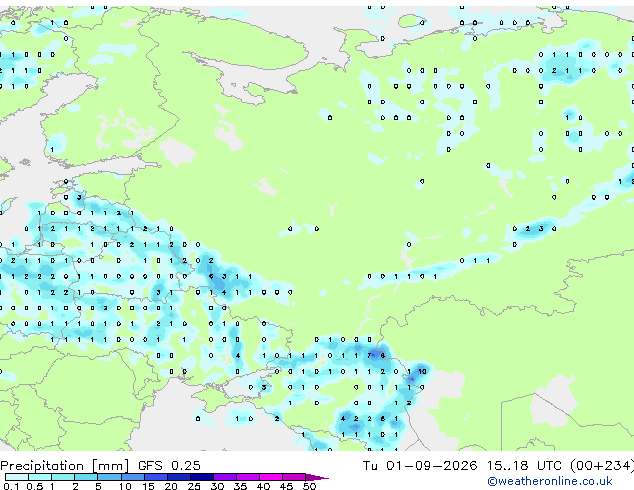Click the 2–5 mm legend color swatch

(x=86, y=477)
